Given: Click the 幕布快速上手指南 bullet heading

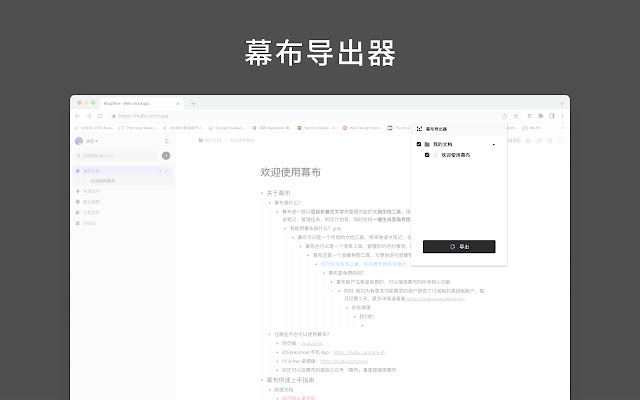Looking at the screenshot, I should (291, 380).
